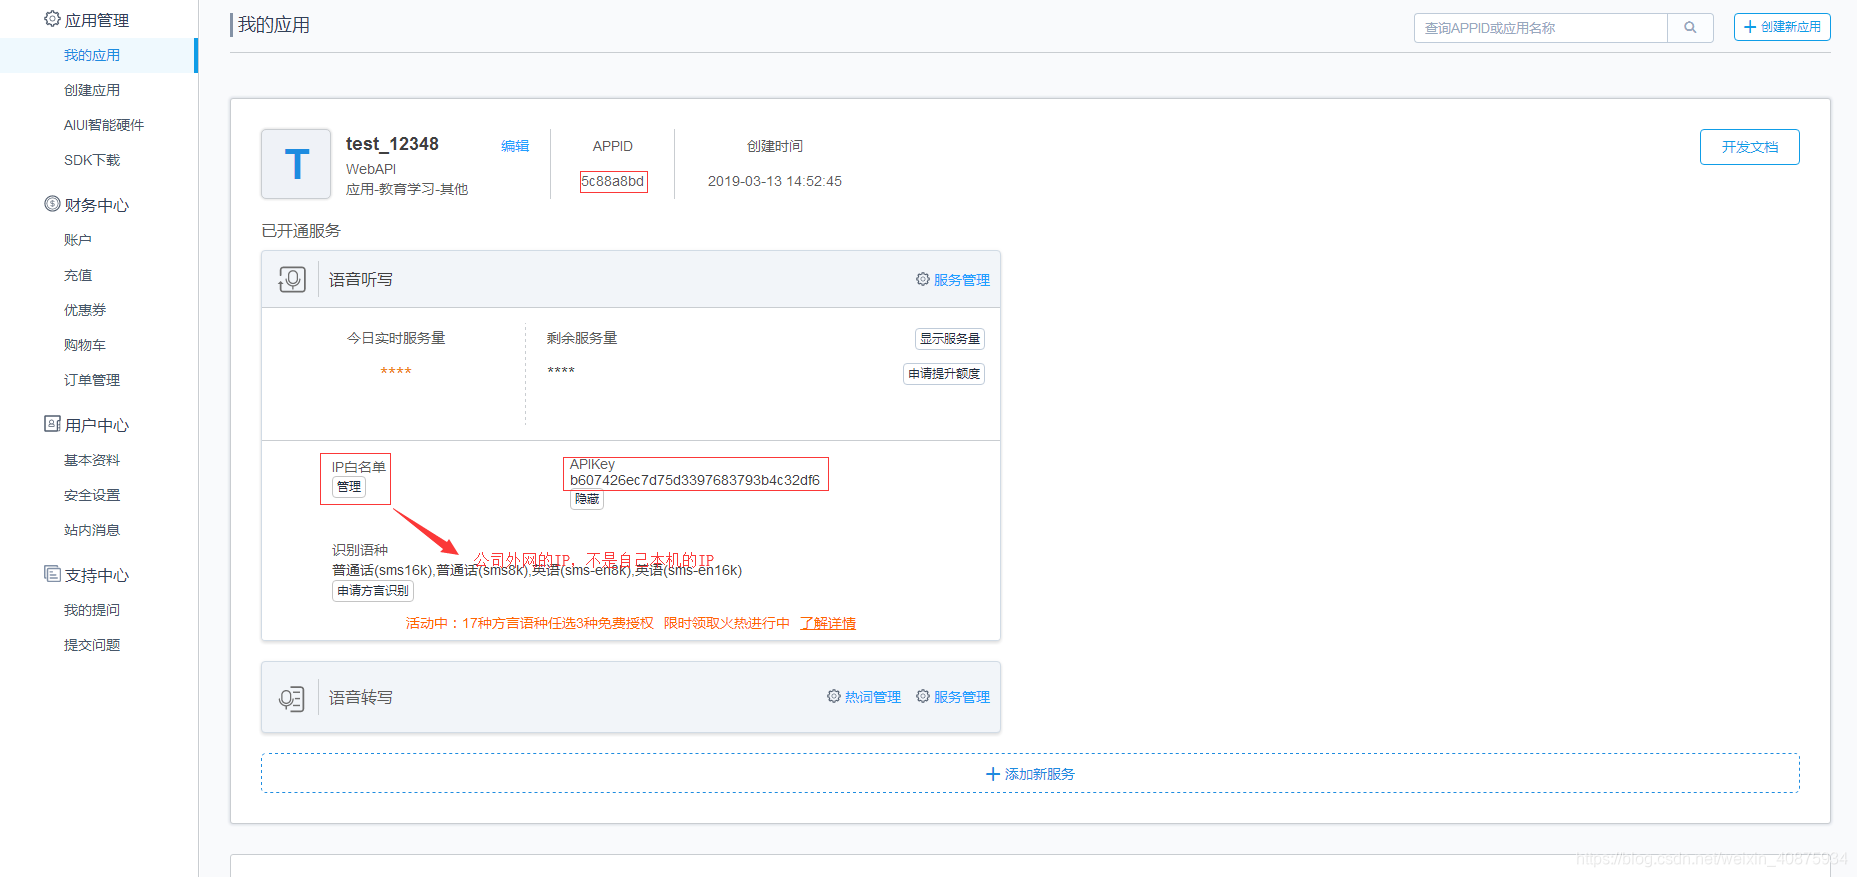Click the 添加新服务 dashed button
Viewport: 1857px width, 877px height.
[x=1030, y=773]
